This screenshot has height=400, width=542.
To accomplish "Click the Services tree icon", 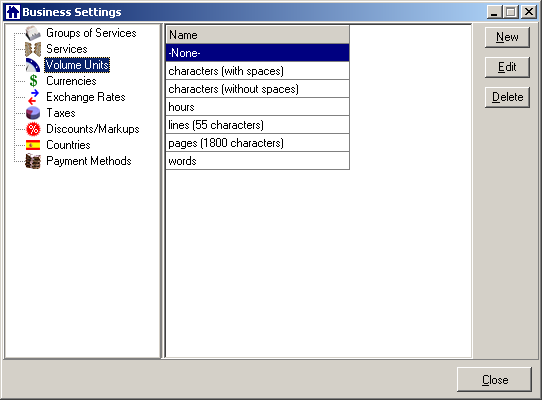I will pyautogui.click(x=33, y=49).
